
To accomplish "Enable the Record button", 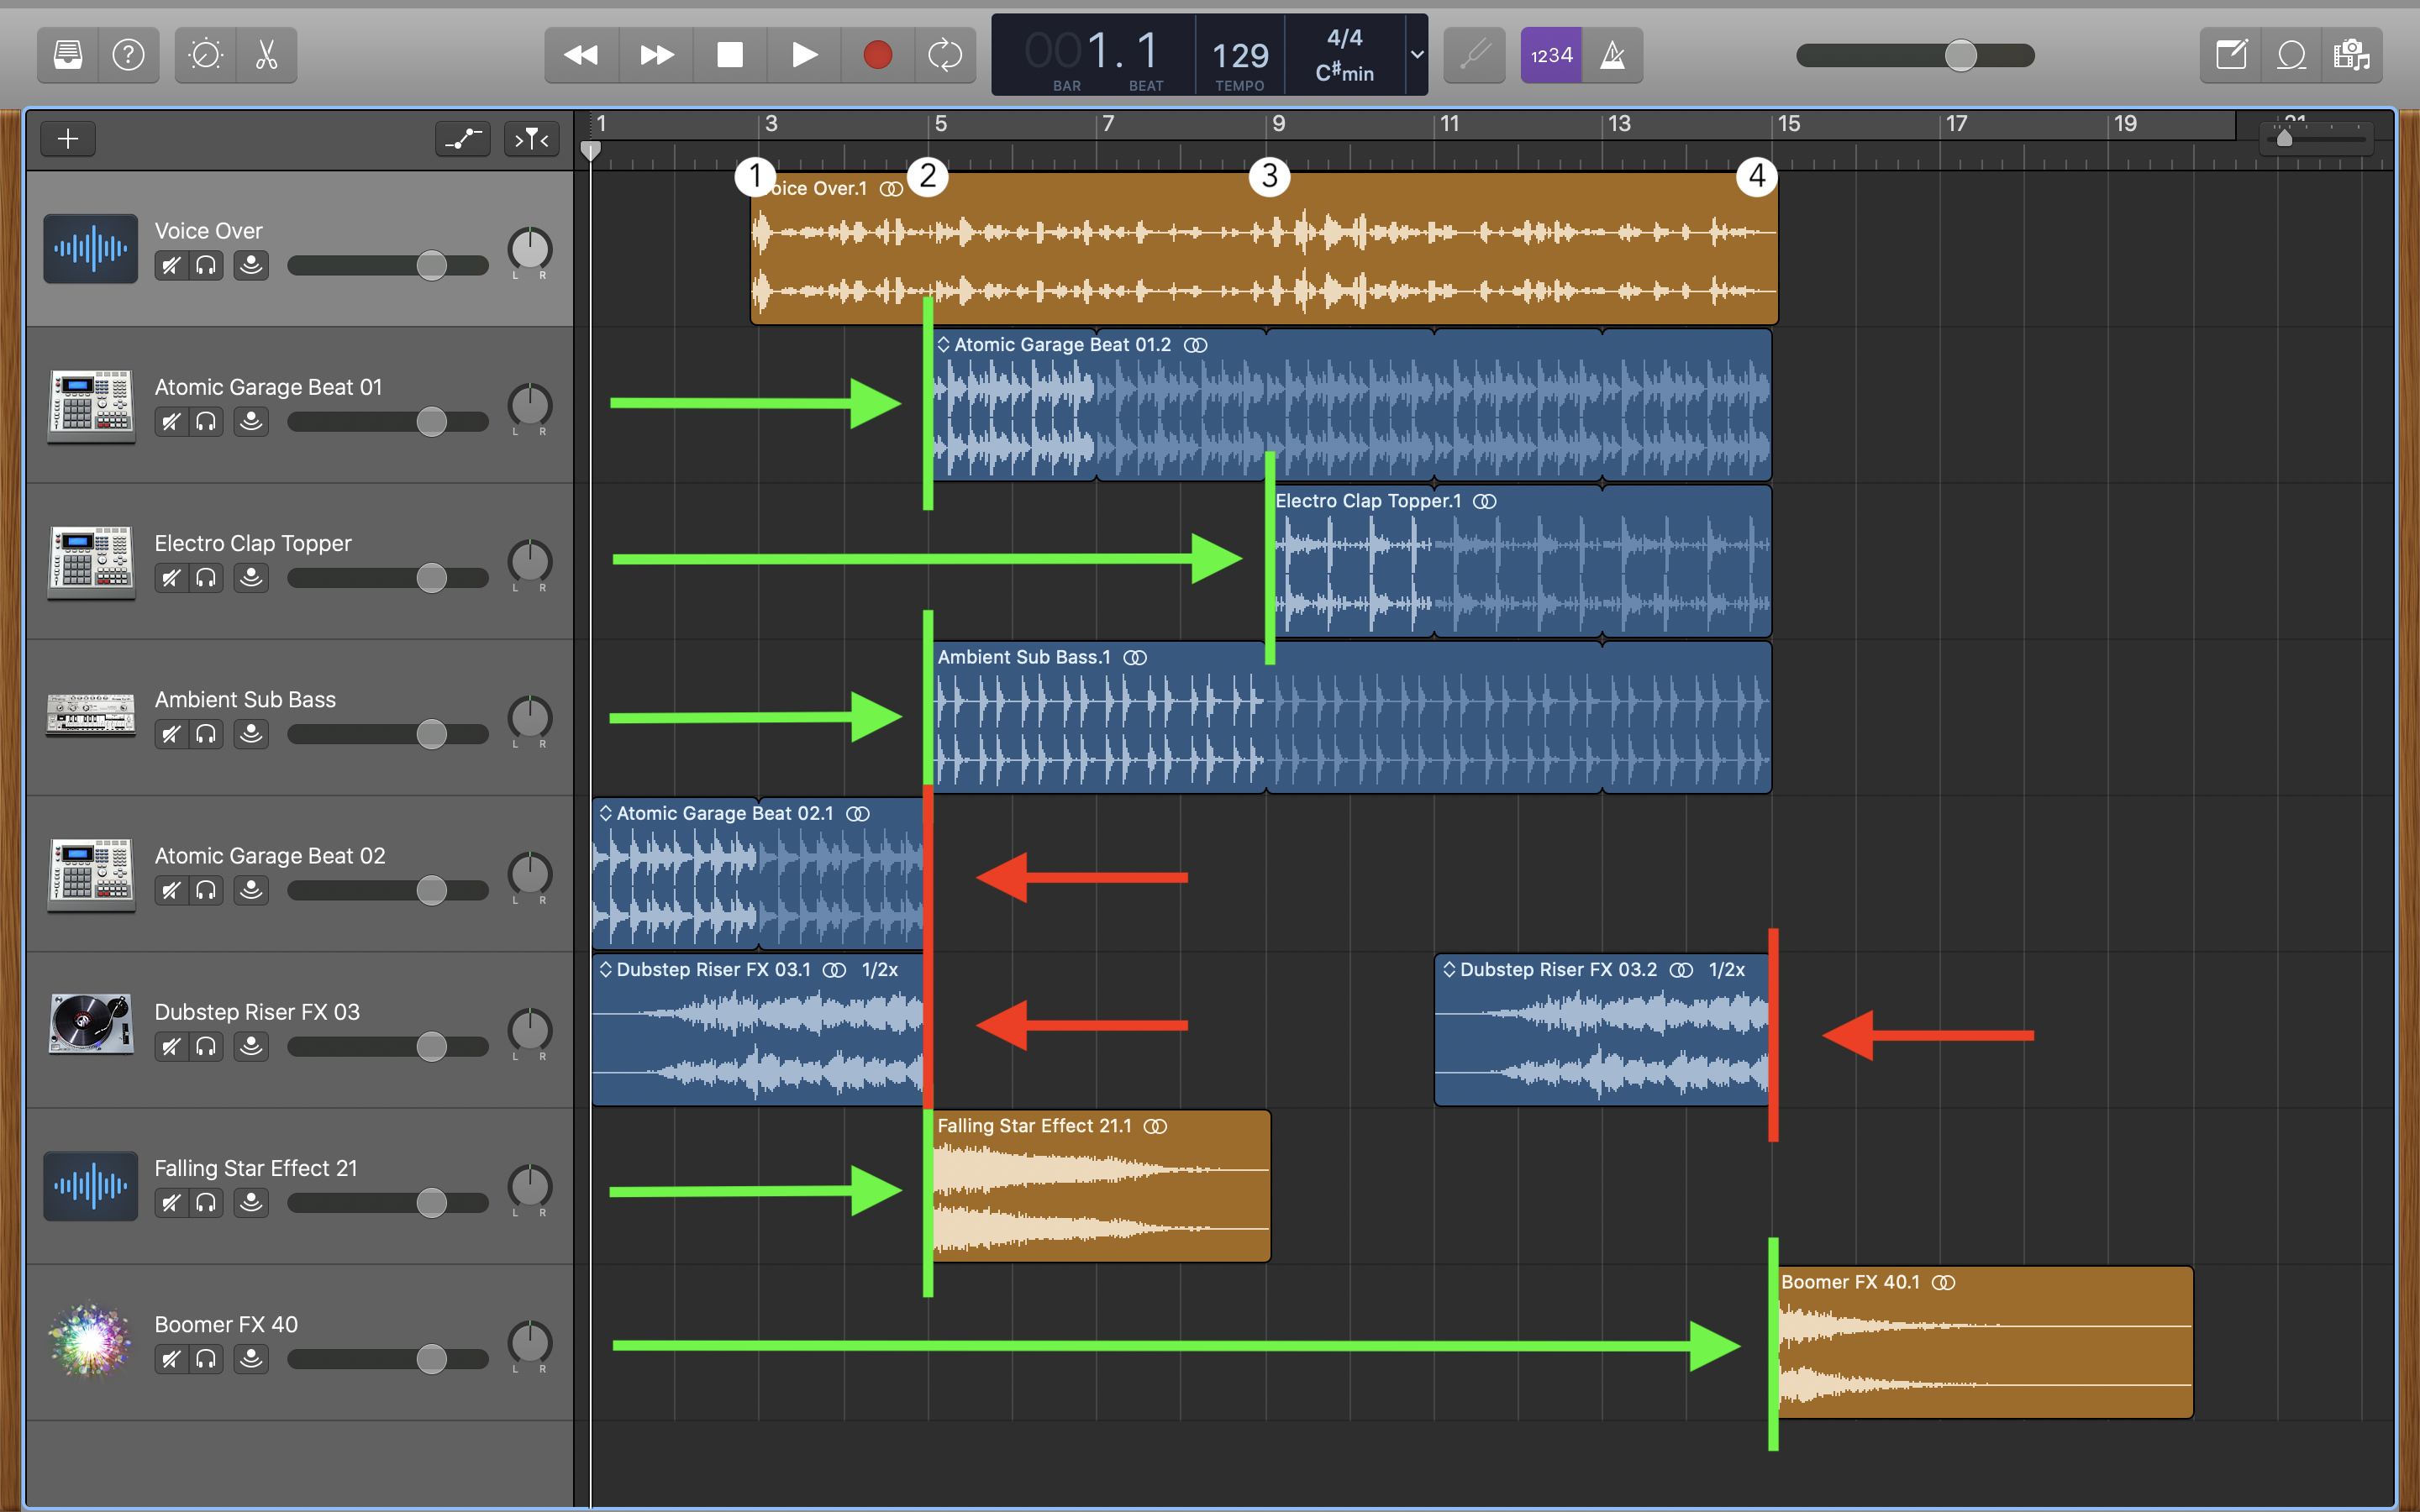I will pyautogui.click(x=877, y=55).
